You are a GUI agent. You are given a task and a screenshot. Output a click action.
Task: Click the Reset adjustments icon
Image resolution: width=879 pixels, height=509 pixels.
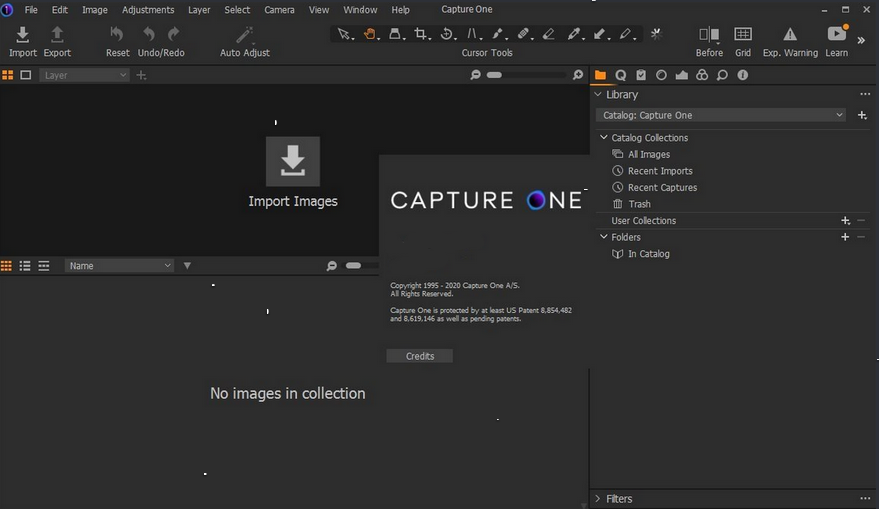coord(117,34)
